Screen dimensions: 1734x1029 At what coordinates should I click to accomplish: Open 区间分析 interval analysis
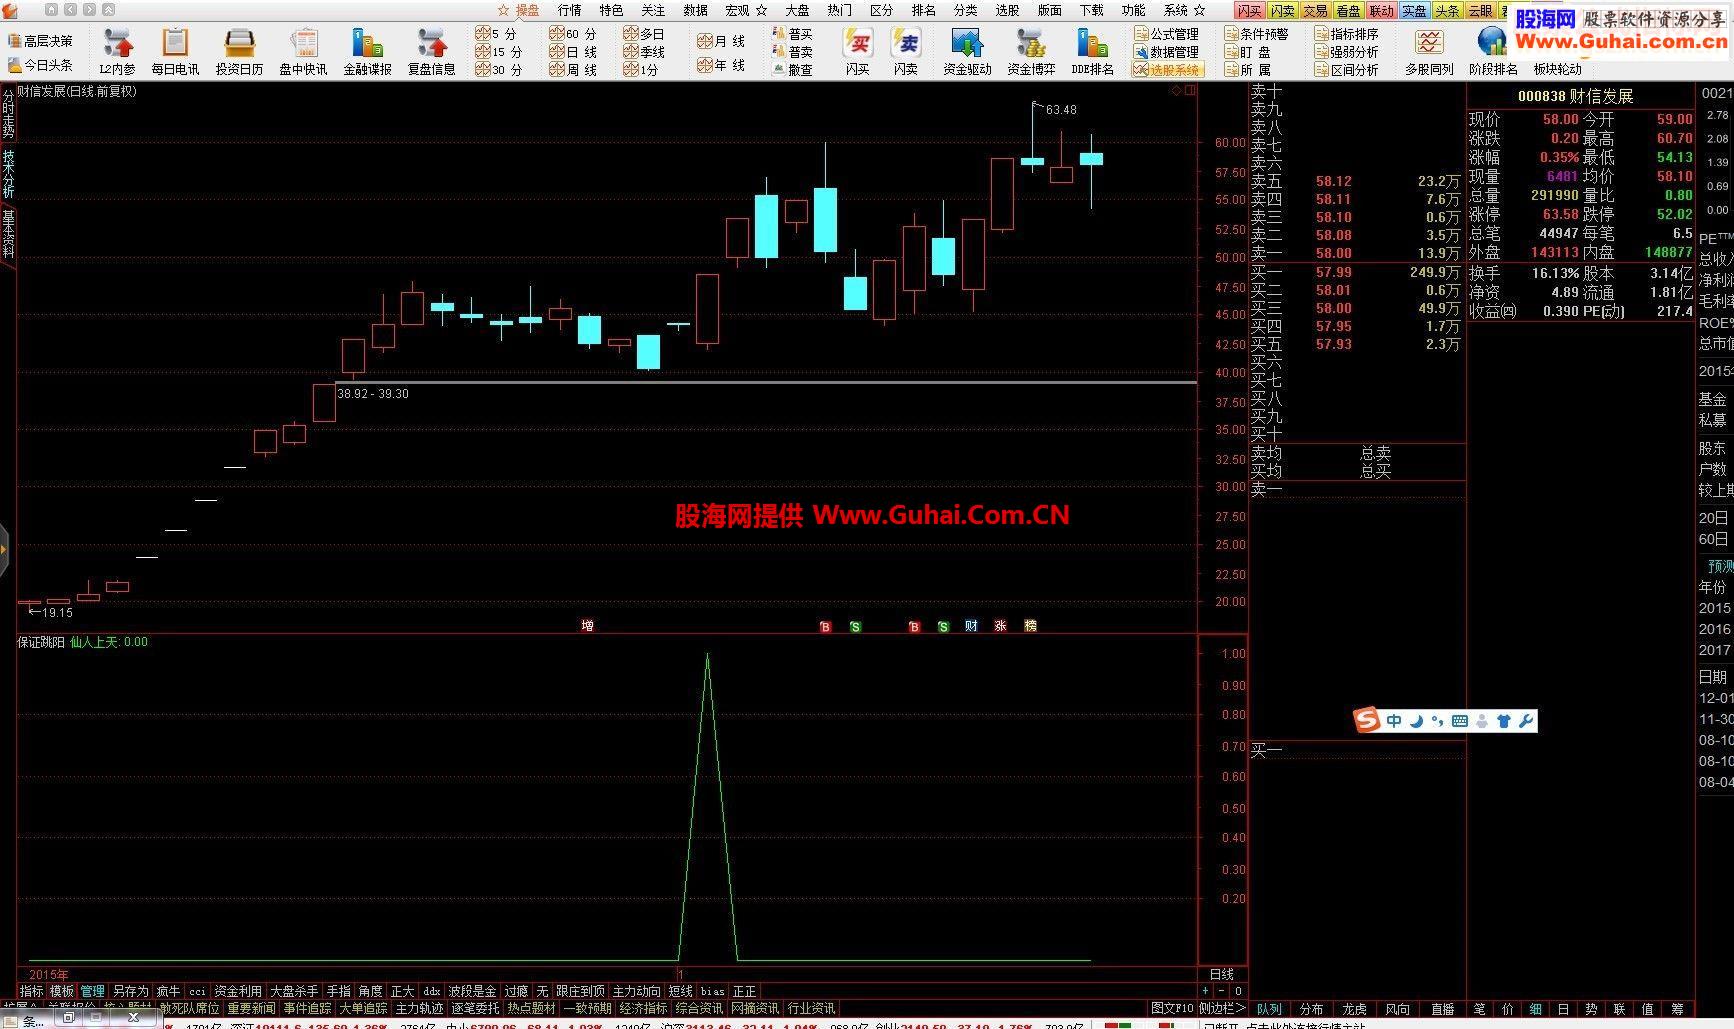(1346, 70)
